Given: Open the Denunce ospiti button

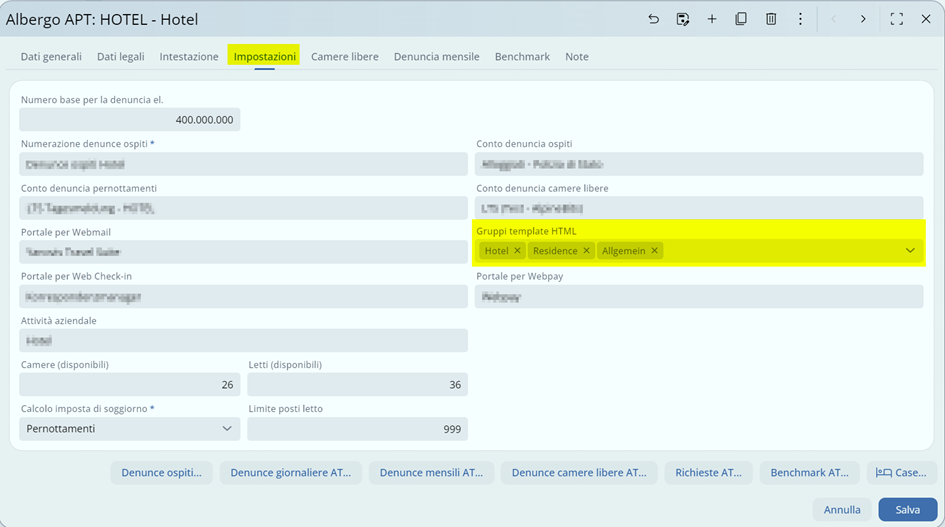Looking at the screenshot, I should tap(161, 473).
